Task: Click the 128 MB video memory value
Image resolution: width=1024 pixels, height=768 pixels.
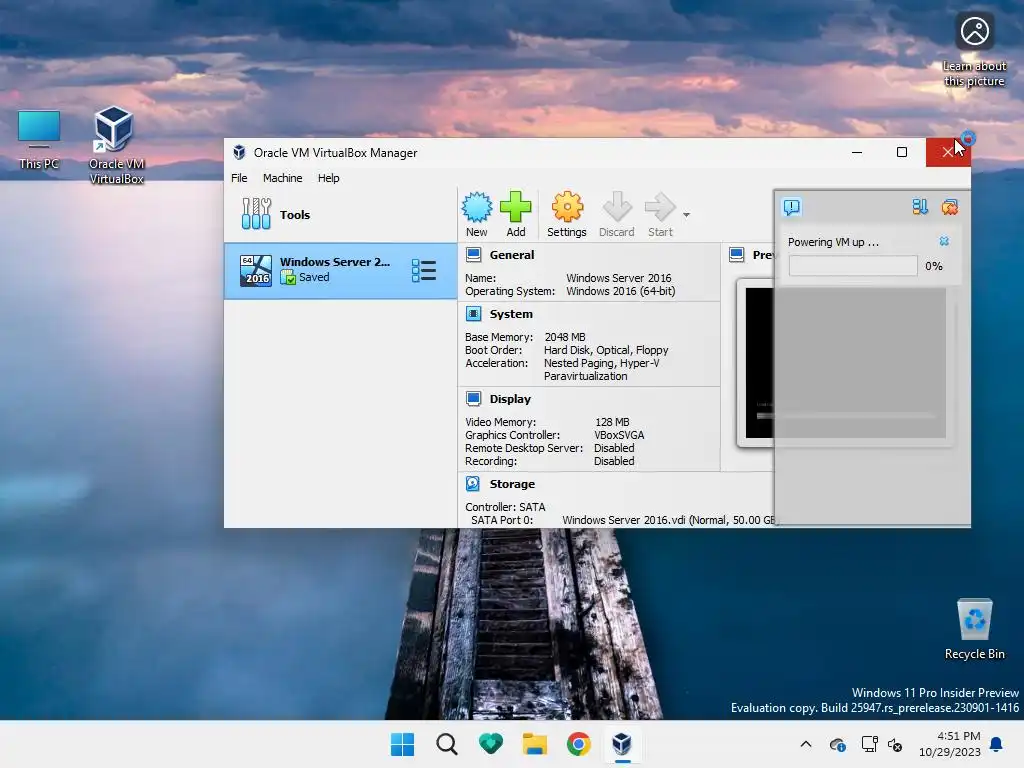Action: tap(612, 422)
